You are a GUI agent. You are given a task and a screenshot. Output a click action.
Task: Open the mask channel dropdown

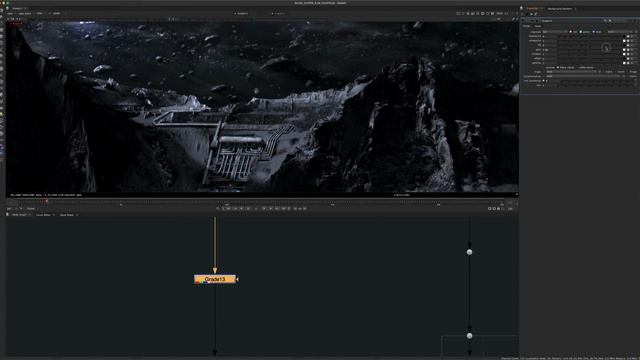571,72
